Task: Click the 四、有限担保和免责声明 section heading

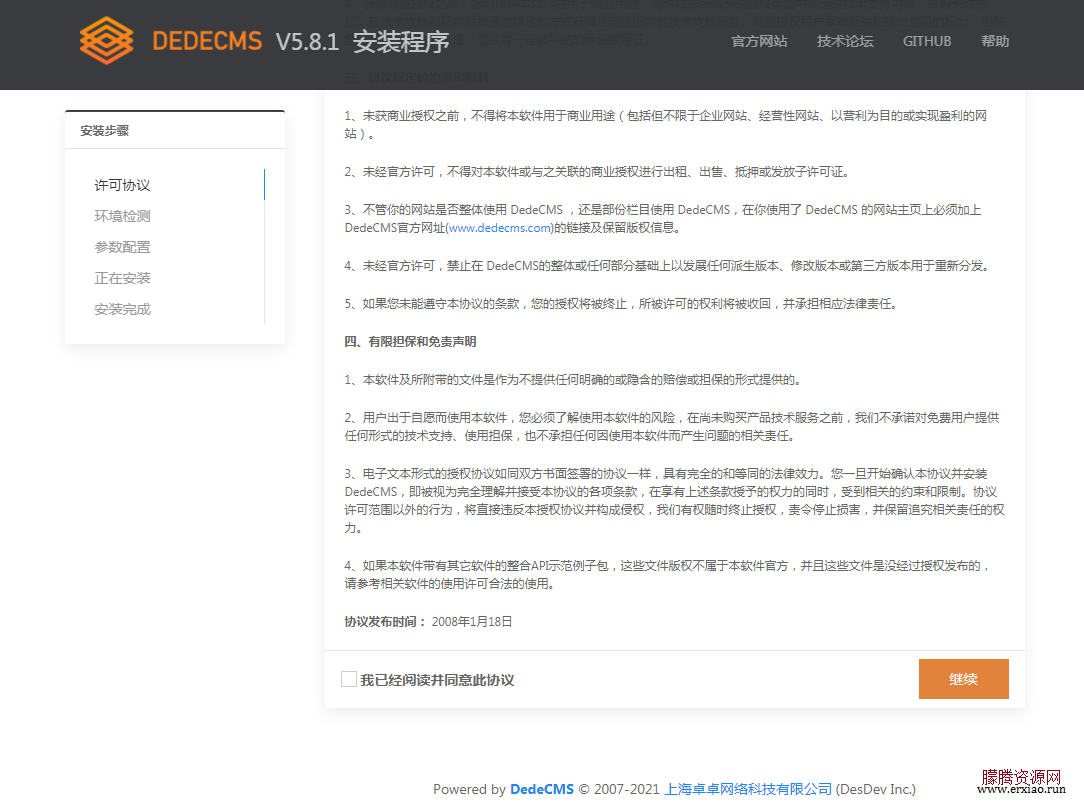Action: (411, 341)
